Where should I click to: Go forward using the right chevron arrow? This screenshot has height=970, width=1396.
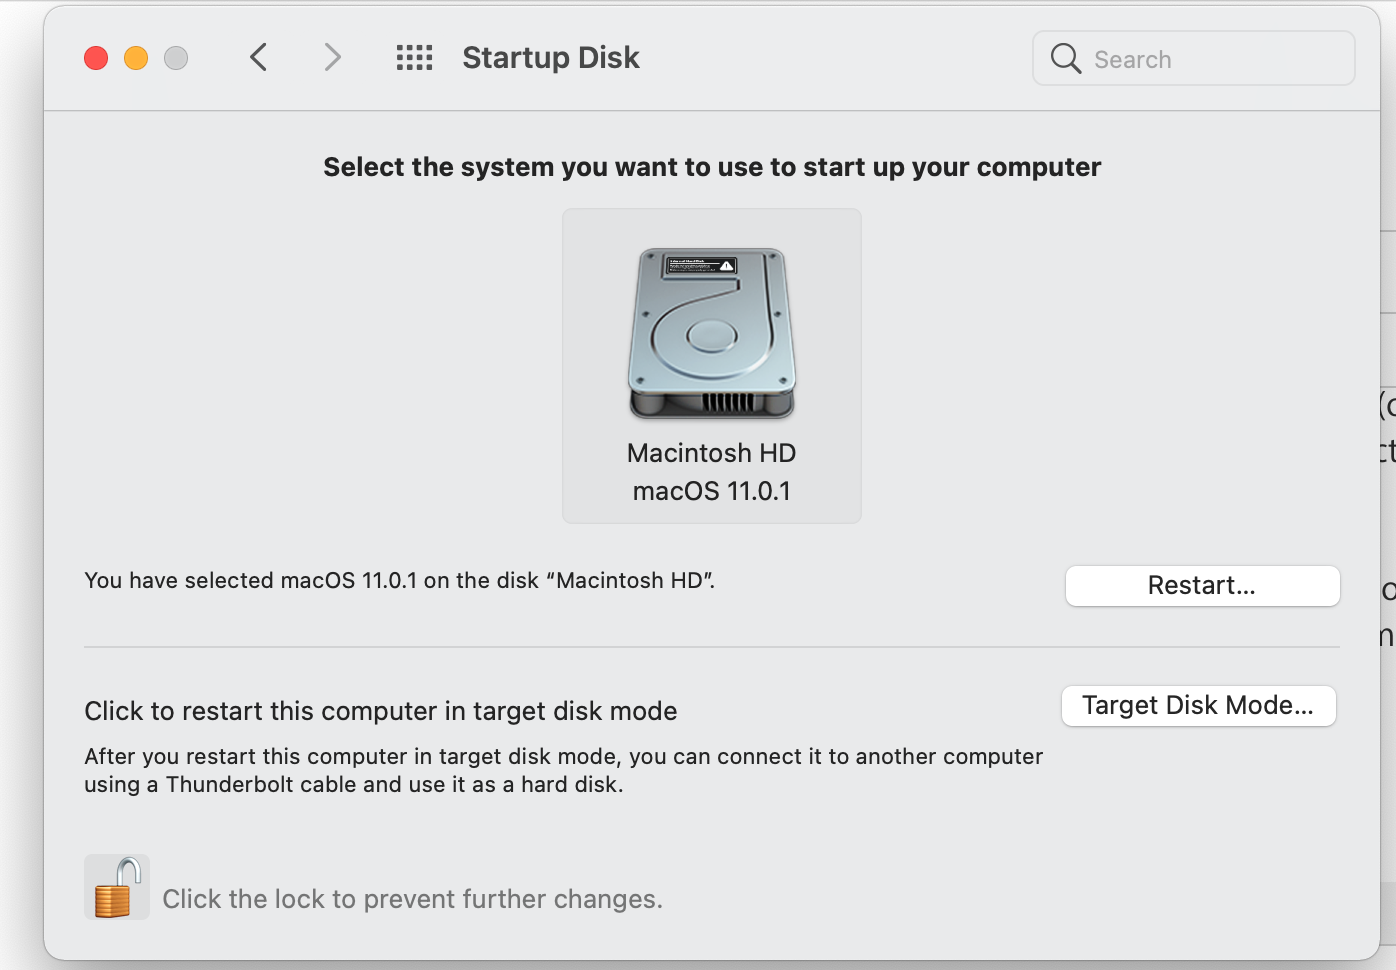332,57
